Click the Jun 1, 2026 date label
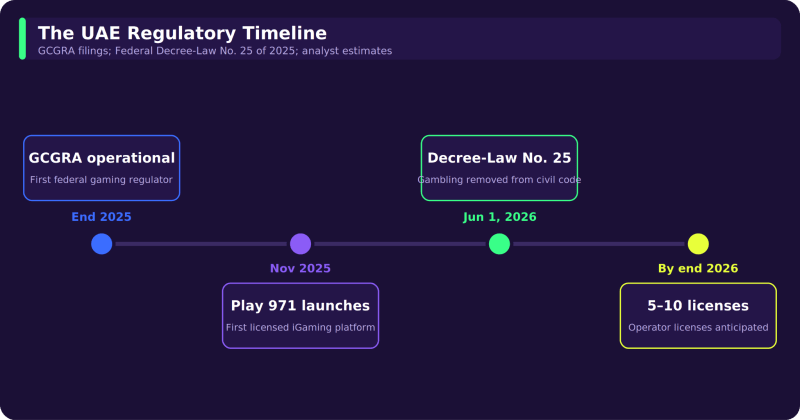800x420 pixels. pyautogui.click(x=499, y=217)
